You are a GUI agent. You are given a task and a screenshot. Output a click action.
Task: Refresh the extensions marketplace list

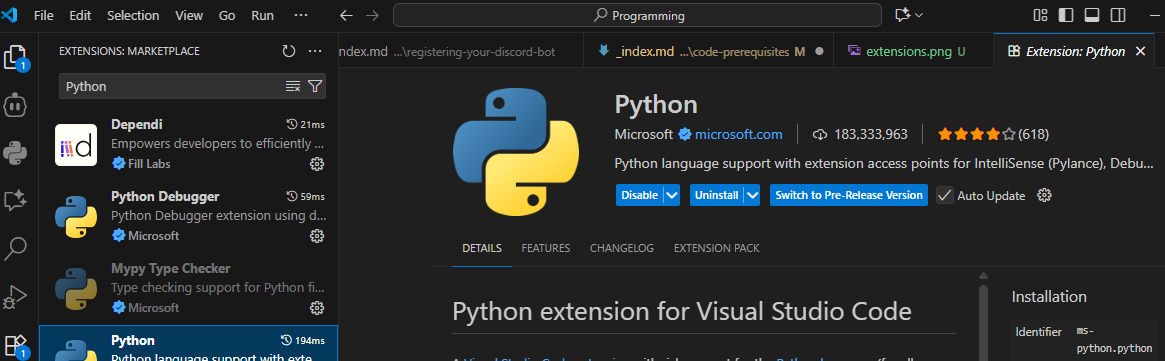289,51
